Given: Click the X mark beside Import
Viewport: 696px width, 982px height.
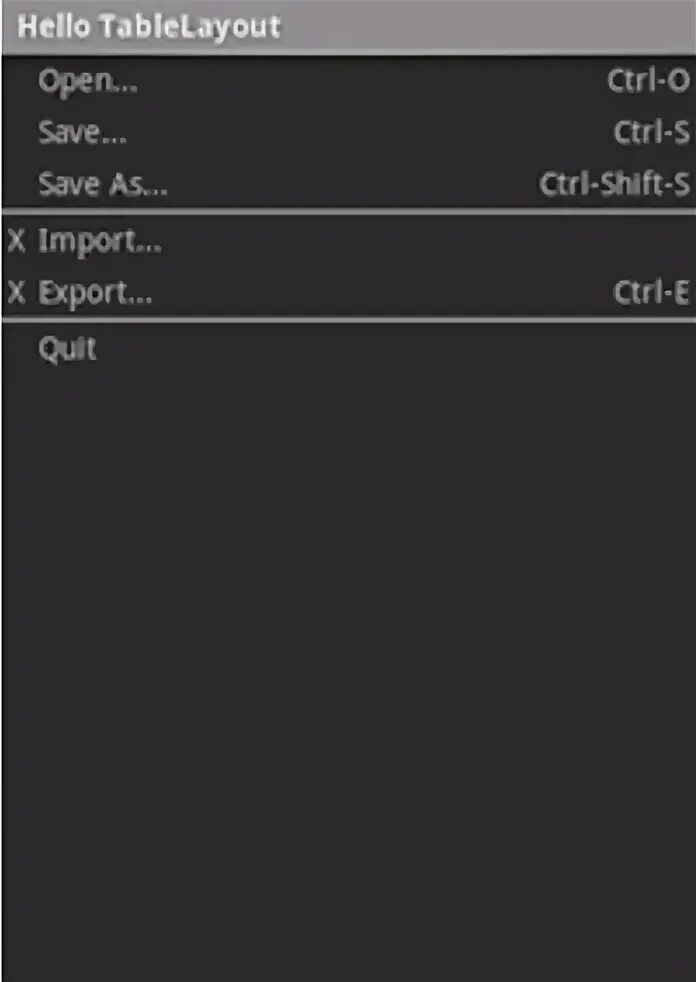Looking at the screenshot, I should coord(16,241).
